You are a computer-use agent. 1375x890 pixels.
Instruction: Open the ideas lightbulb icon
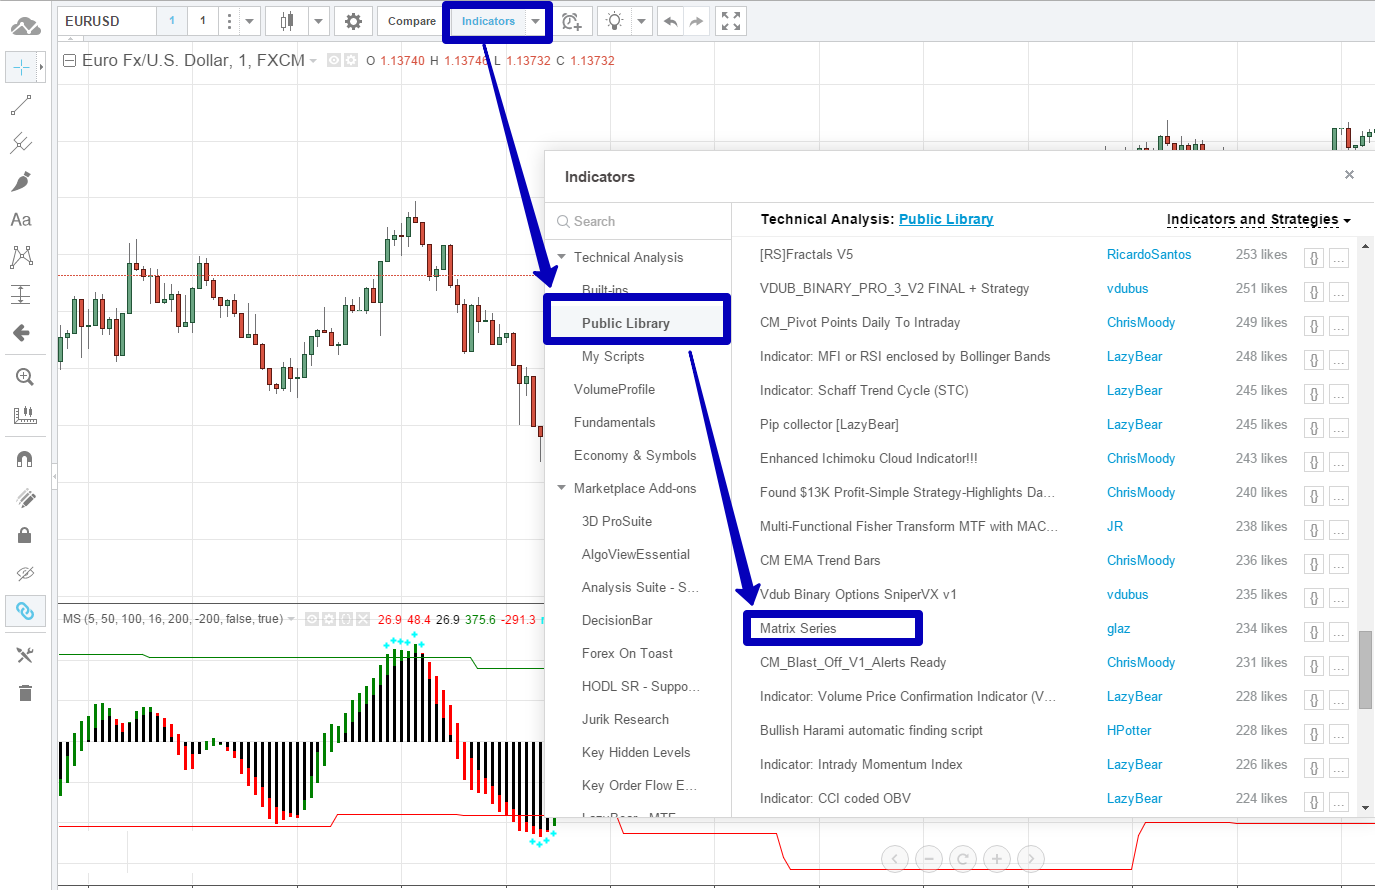(x=614, y=21)
